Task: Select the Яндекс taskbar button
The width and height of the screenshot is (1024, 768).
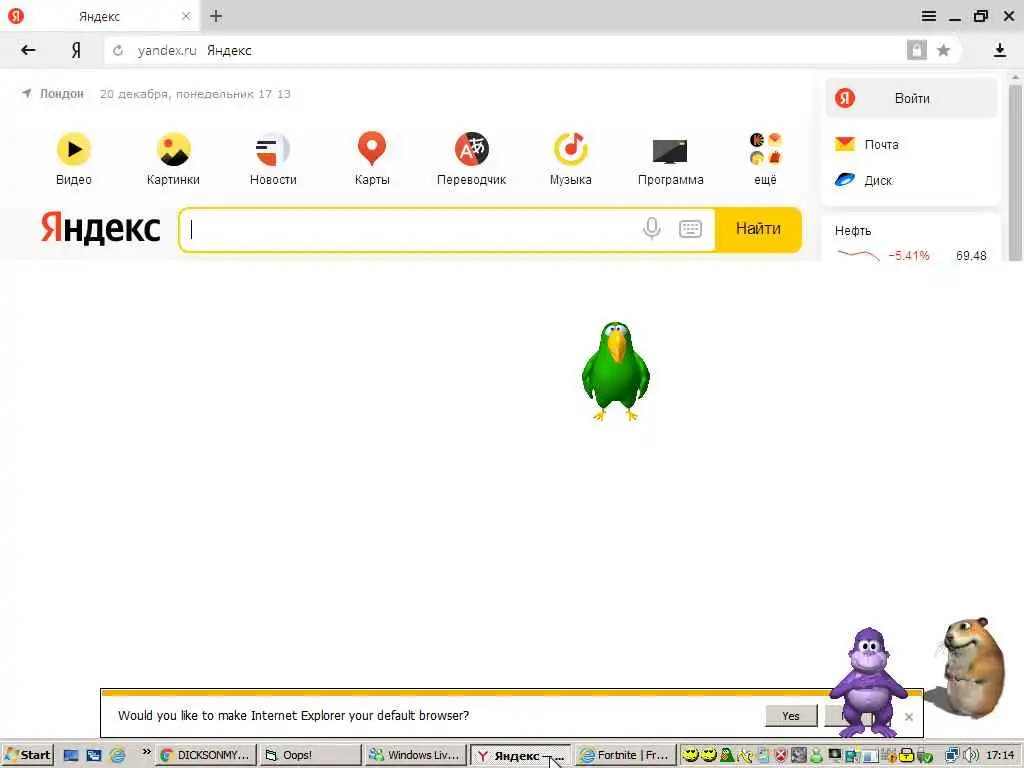Action: (x=520, y=756)
